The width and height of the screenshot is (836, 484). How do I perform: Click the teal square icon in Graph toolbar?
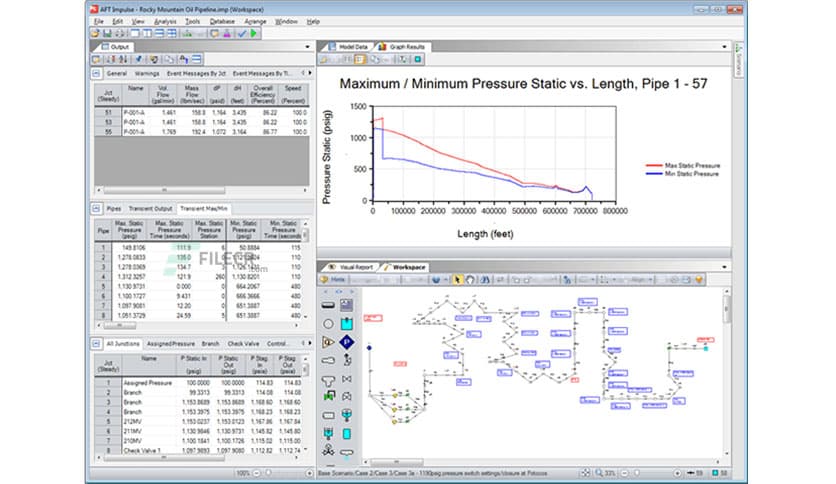(x=417, y=59)
